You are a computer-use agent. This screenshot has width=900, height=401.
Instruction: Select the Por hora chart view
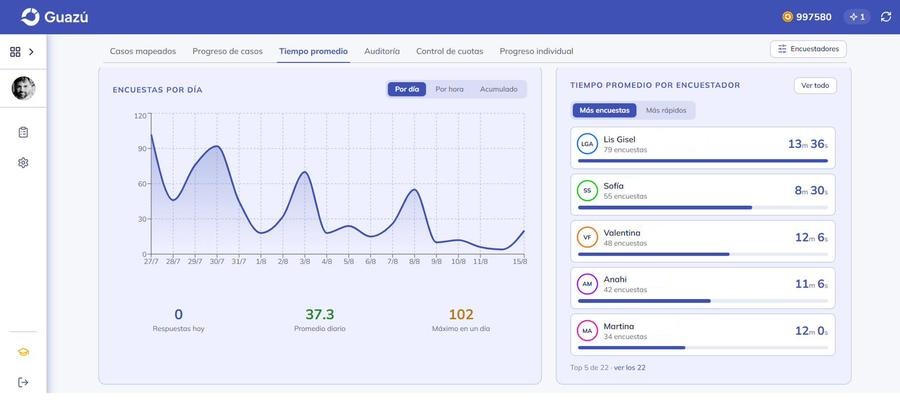pos(449,89)
